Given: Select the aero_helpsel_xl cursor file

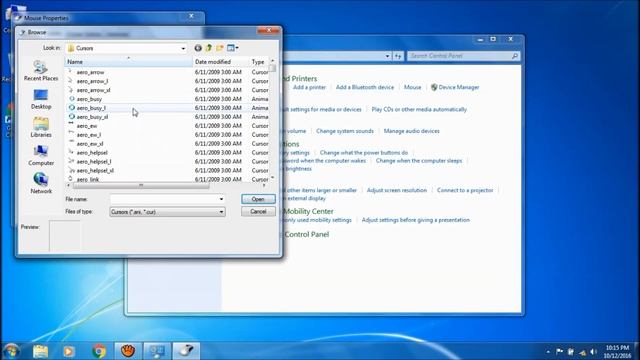Looking at the screenshot, I should pyautogui.click(x=95, y=171).
